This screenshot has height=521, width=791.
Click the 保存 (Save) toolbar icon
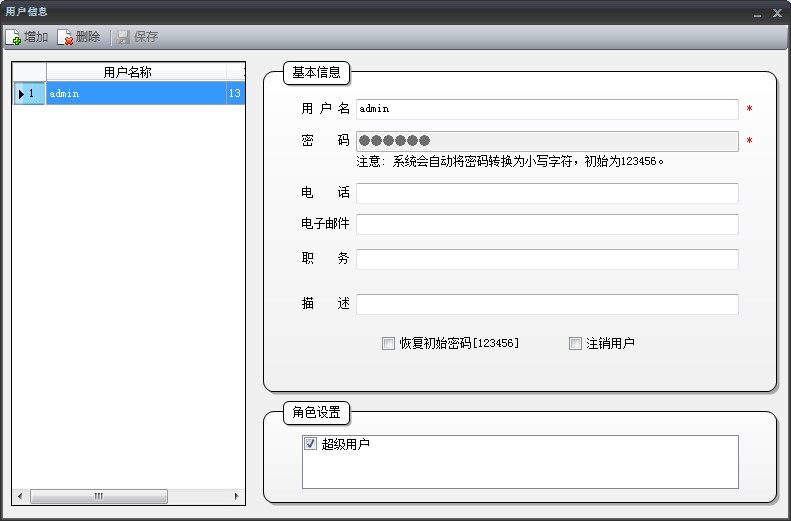[124, 37]
